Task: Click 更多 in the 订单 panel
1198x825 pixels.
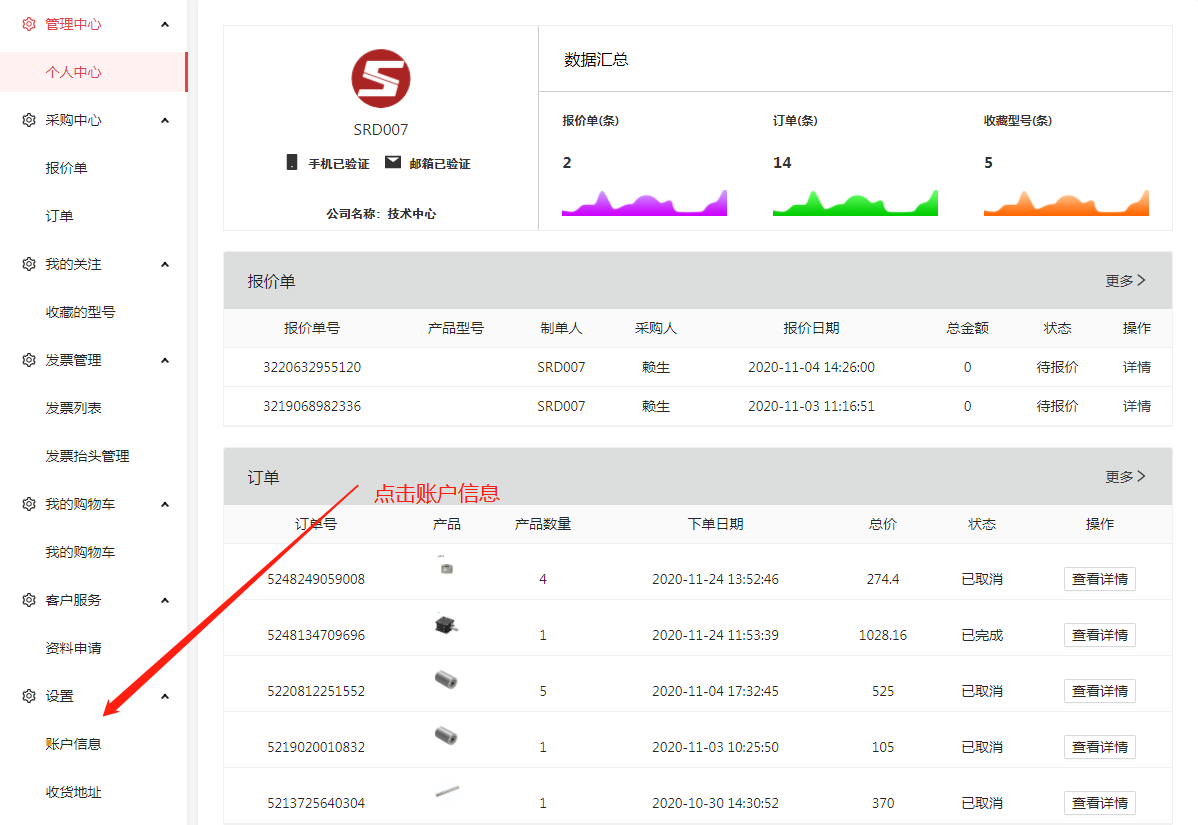Action: click(1125, 477)
